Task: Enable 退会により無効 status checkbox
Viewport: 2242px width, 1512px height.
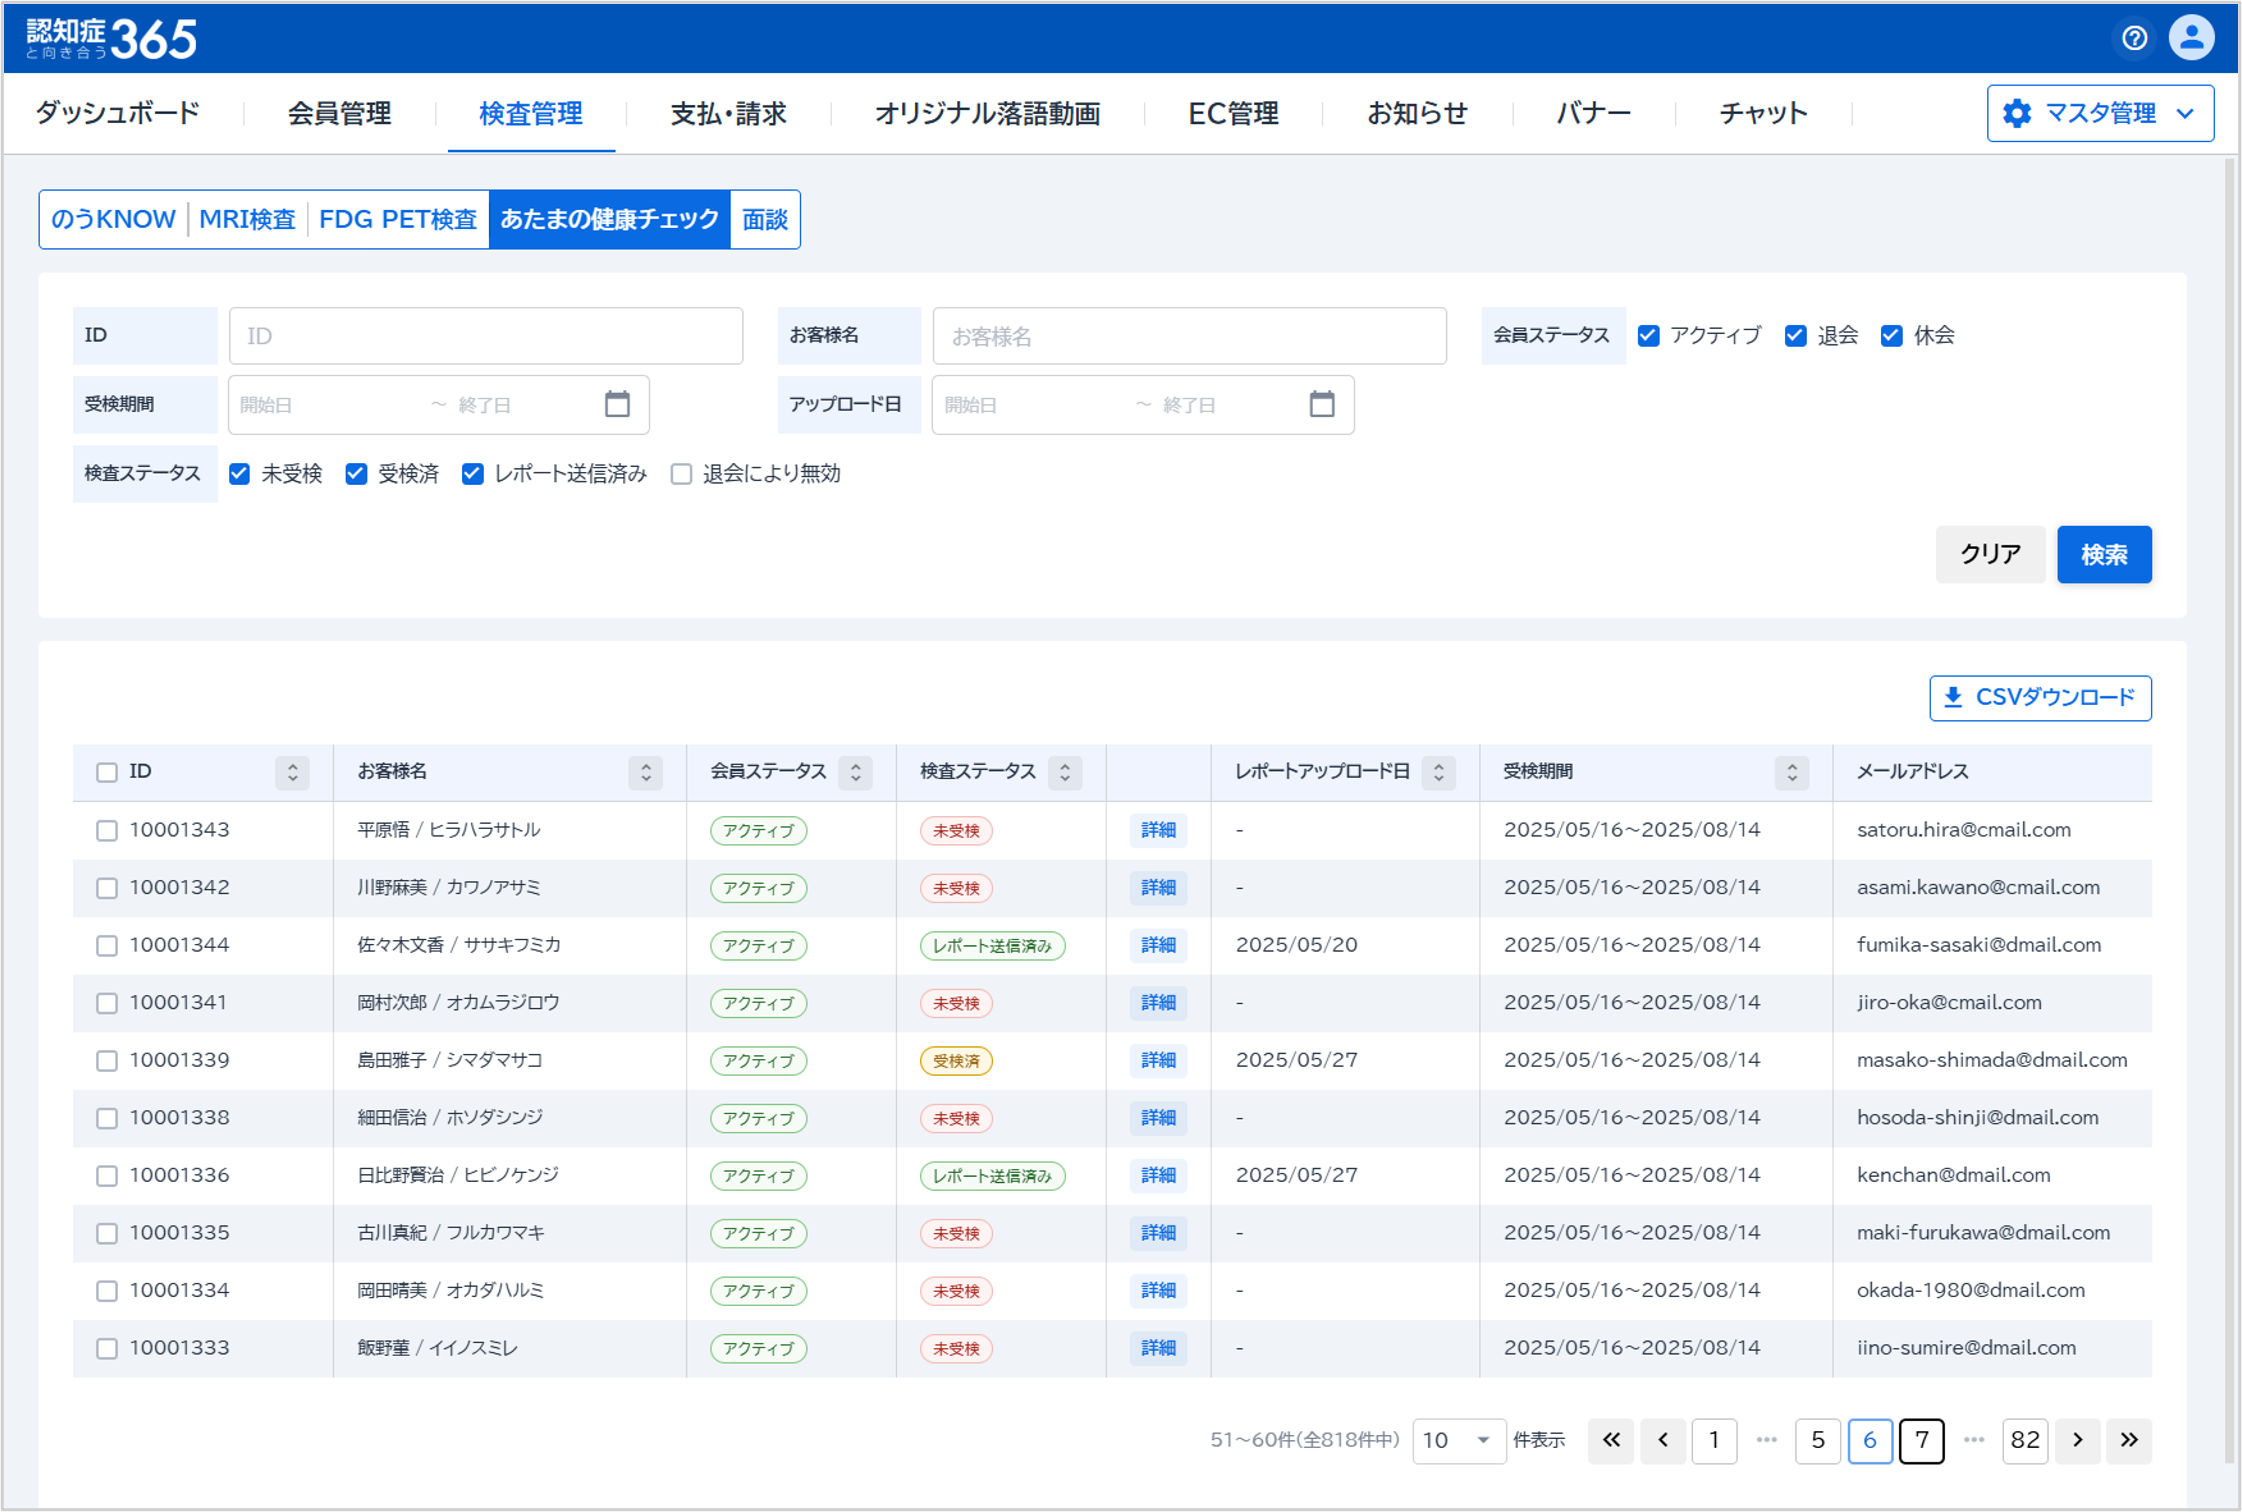Action: [x=681, y=474]
